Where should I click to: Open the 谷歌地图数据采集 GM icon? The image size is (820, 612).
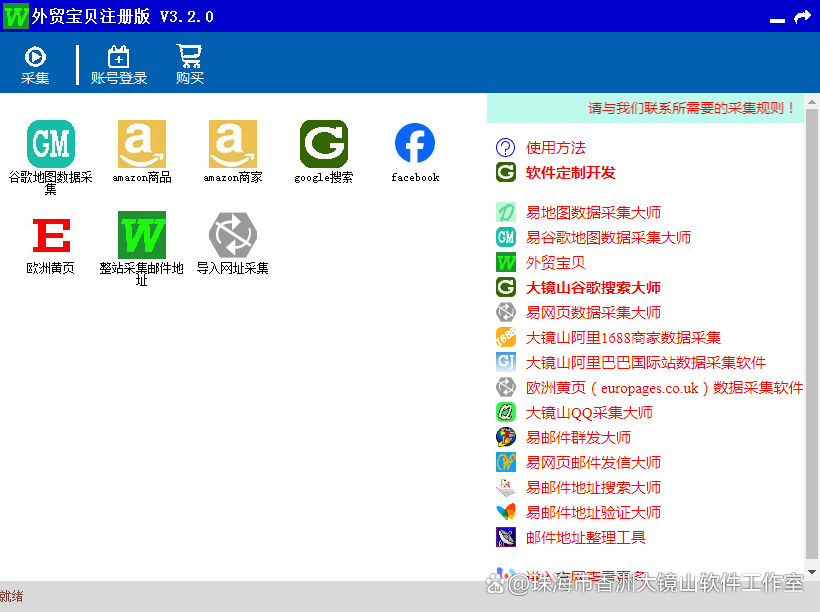[50, 145]
